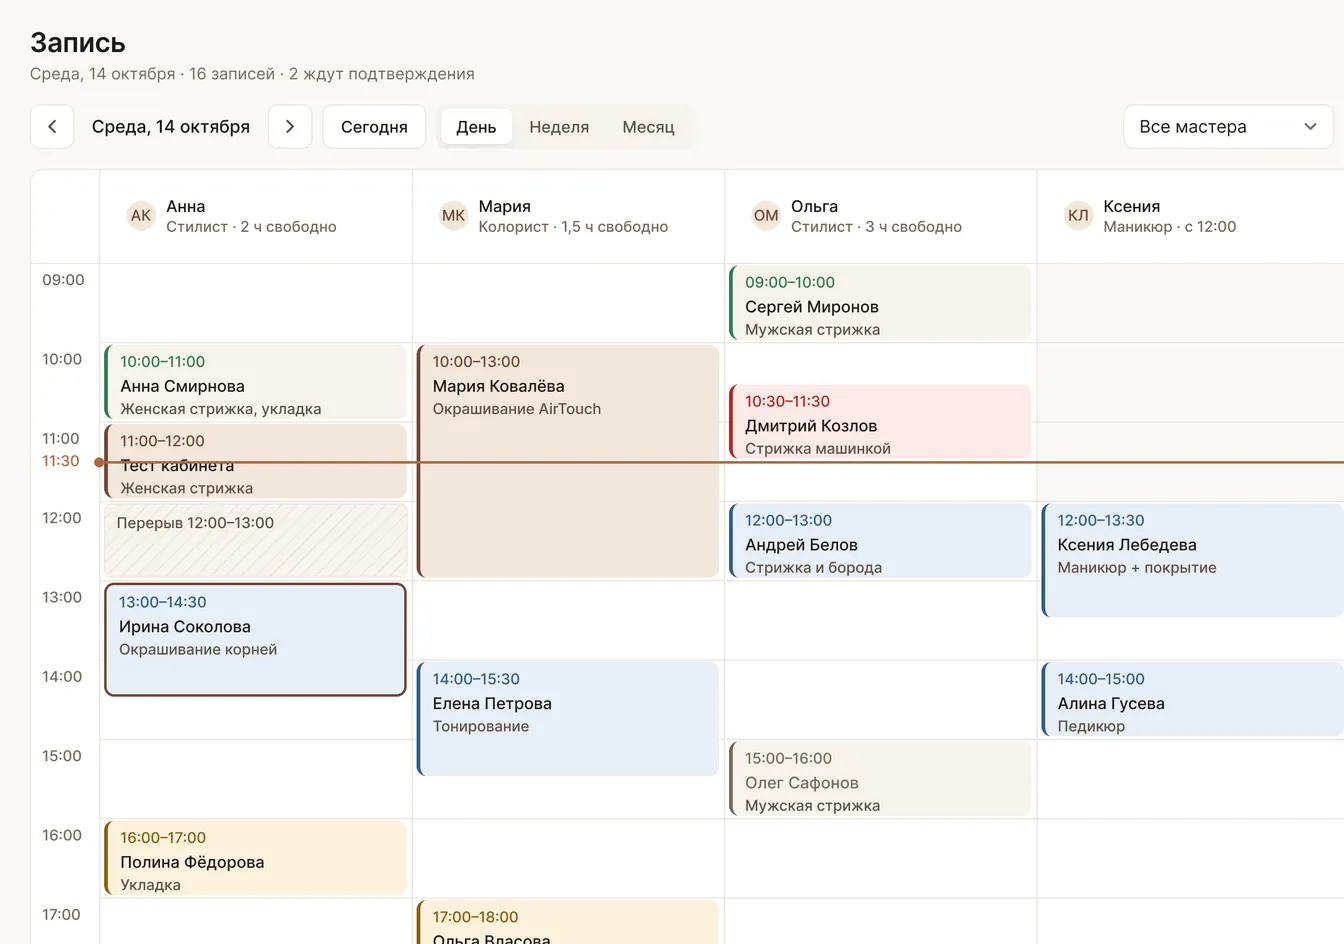Open Сергей Миронов's 09:00–10:00 appointment
The image size is (1344, 944).
click(x=881, y=304)
